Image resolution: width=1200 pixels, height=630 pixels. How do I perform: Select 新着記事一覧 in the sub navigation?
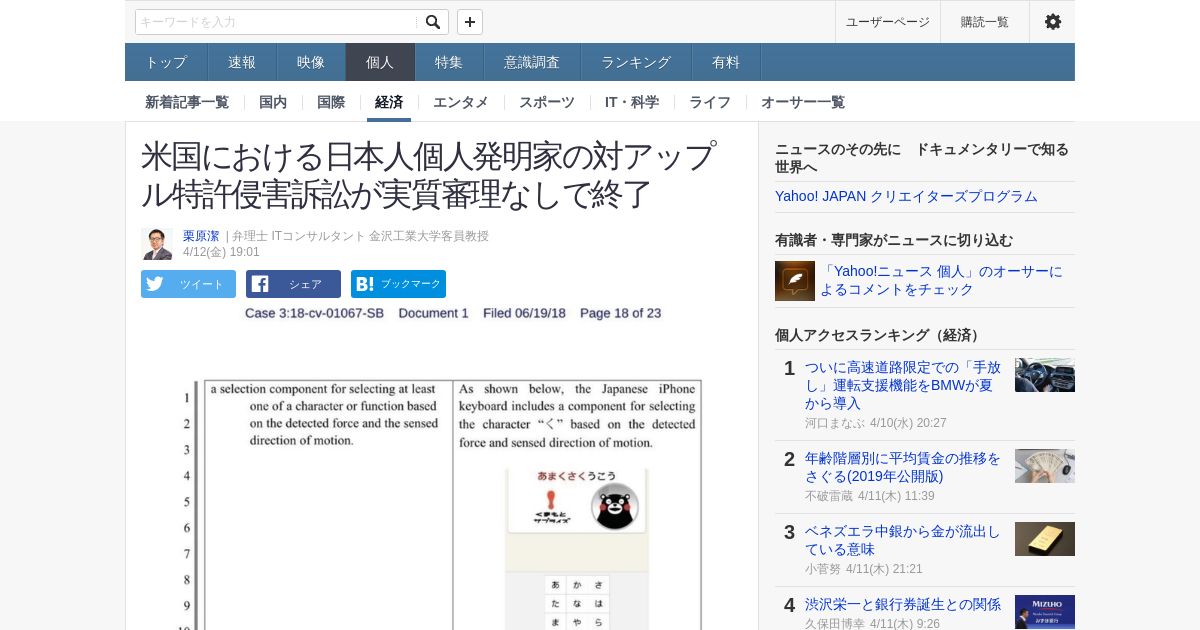(x=187, y=102)
